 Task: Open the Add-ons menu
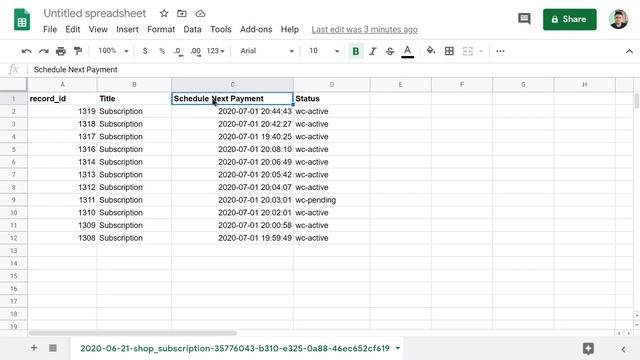pos(256,29)
